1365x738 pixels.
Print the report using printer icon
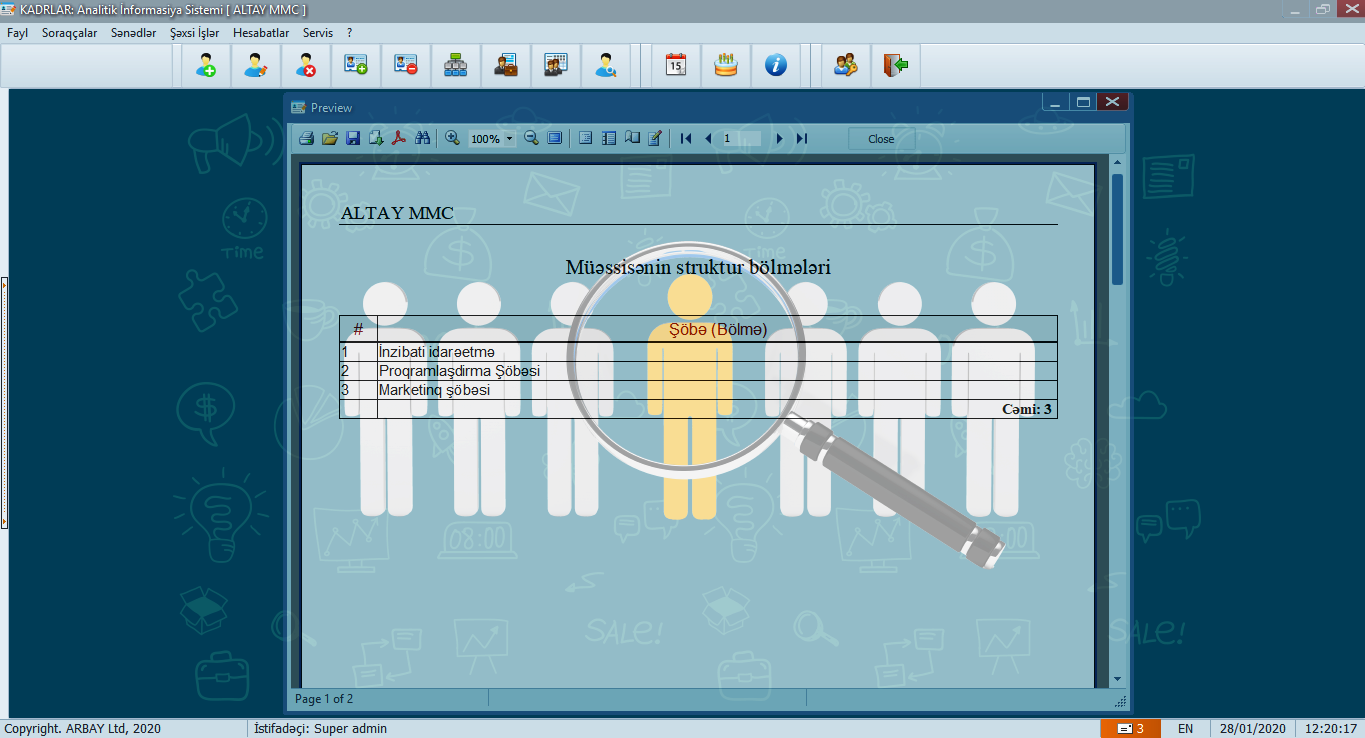point(307,139)
